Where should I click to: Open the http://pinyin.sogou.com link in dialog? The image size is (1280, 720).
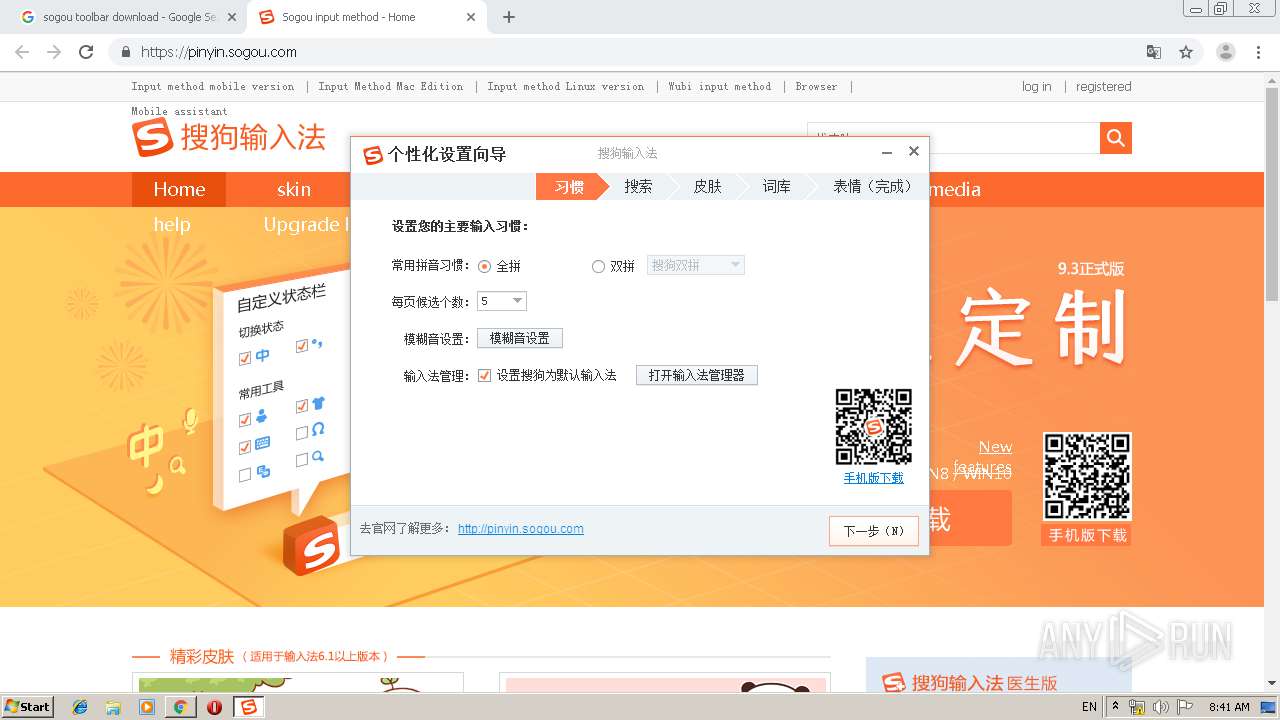521,529
